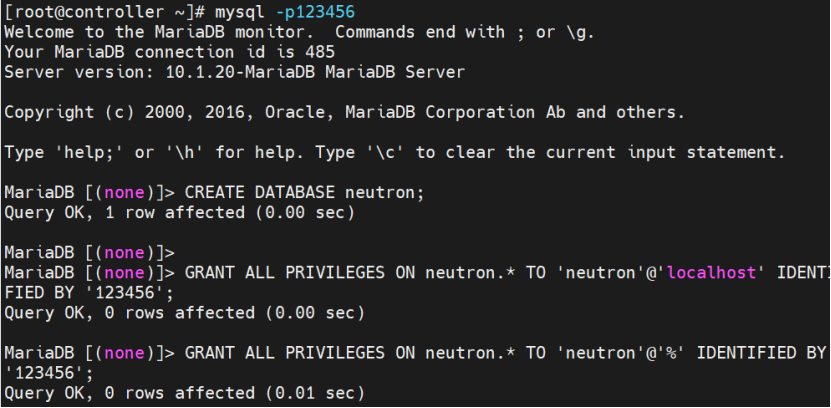Click Query OK, 1 row affected output

(179, 213)
